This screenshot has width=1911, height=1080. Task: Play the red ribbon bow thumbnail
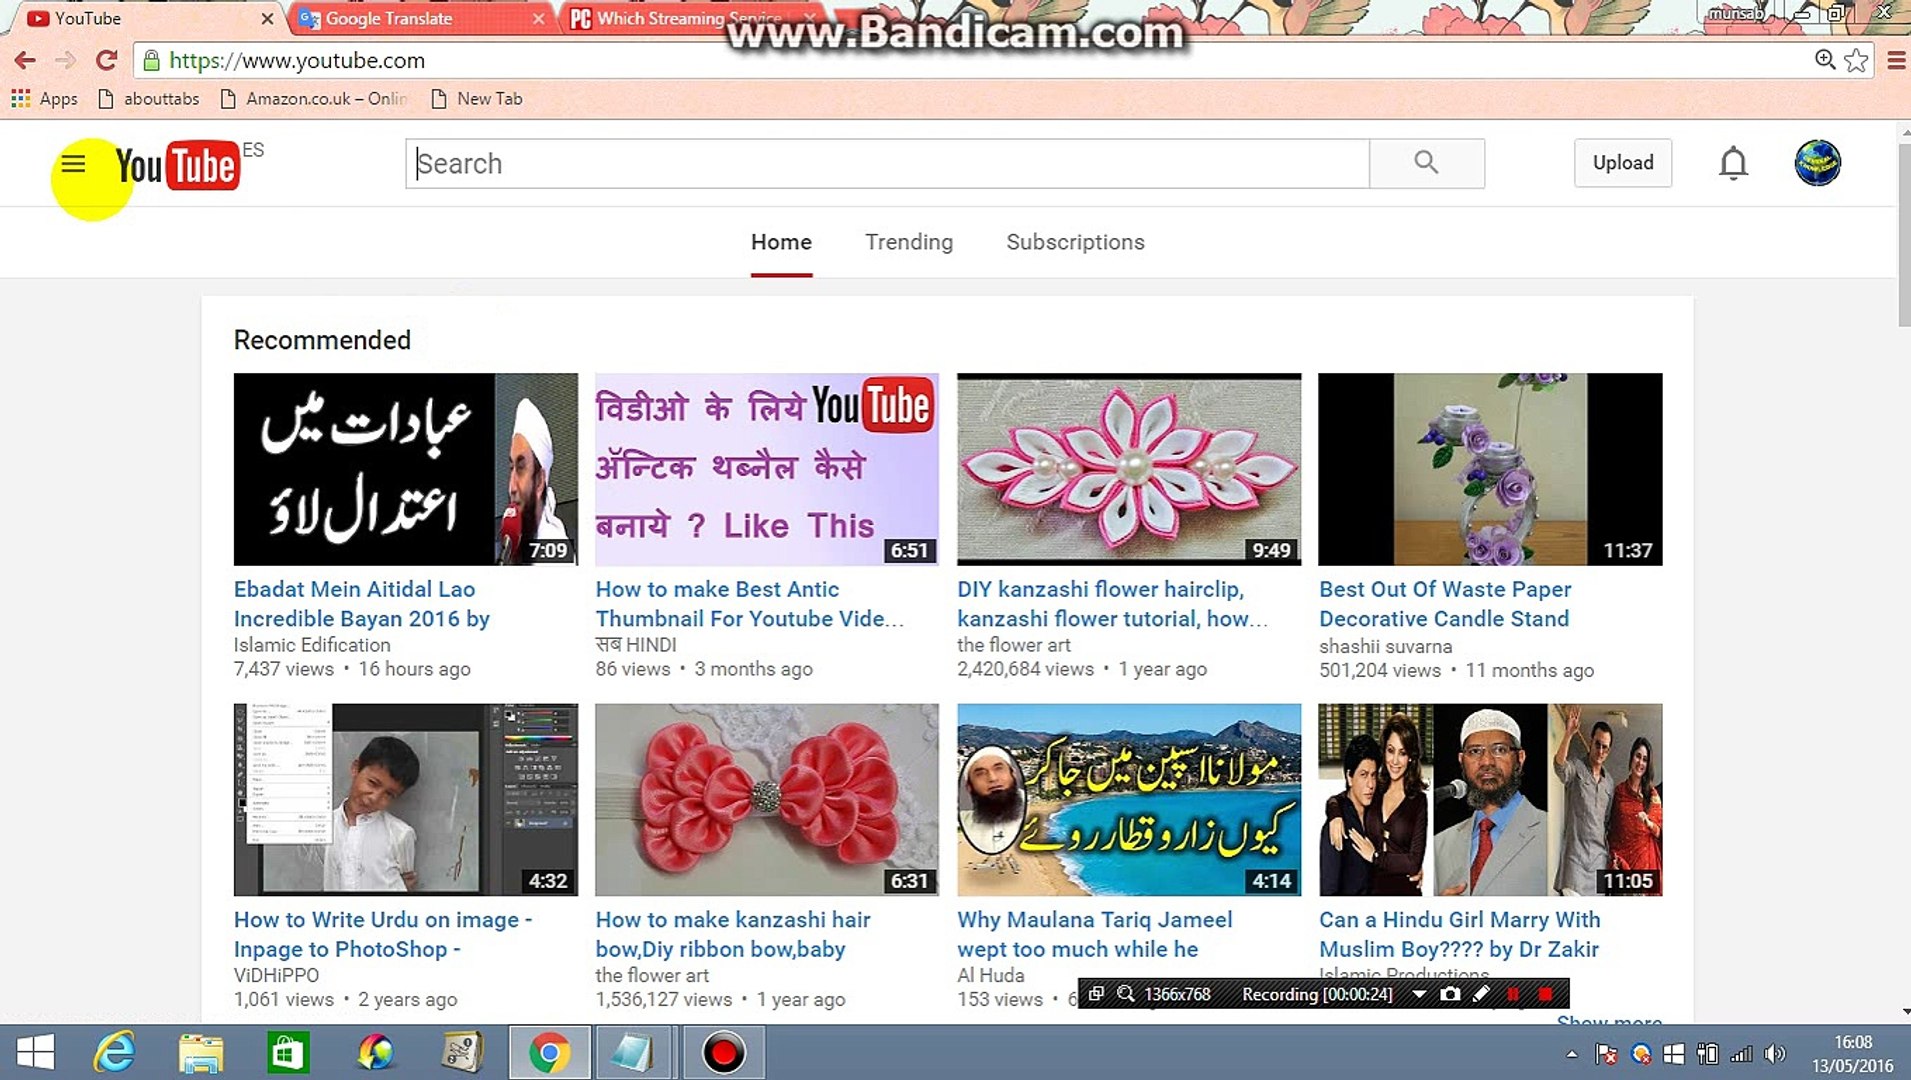pos(767,799)
